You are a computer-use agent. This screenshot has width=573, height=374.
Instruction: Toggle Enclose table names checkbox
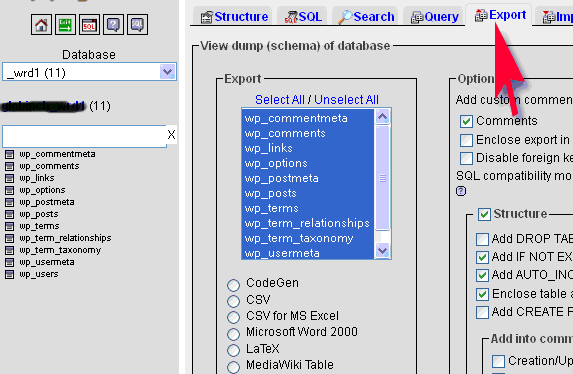coord(482,294)
